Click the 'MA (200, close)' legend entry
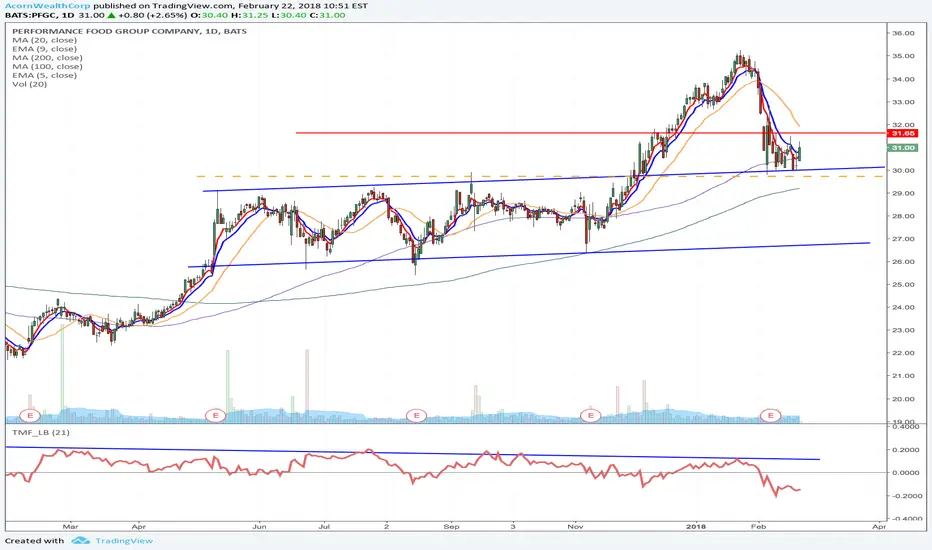 click(x=47, y=58)
